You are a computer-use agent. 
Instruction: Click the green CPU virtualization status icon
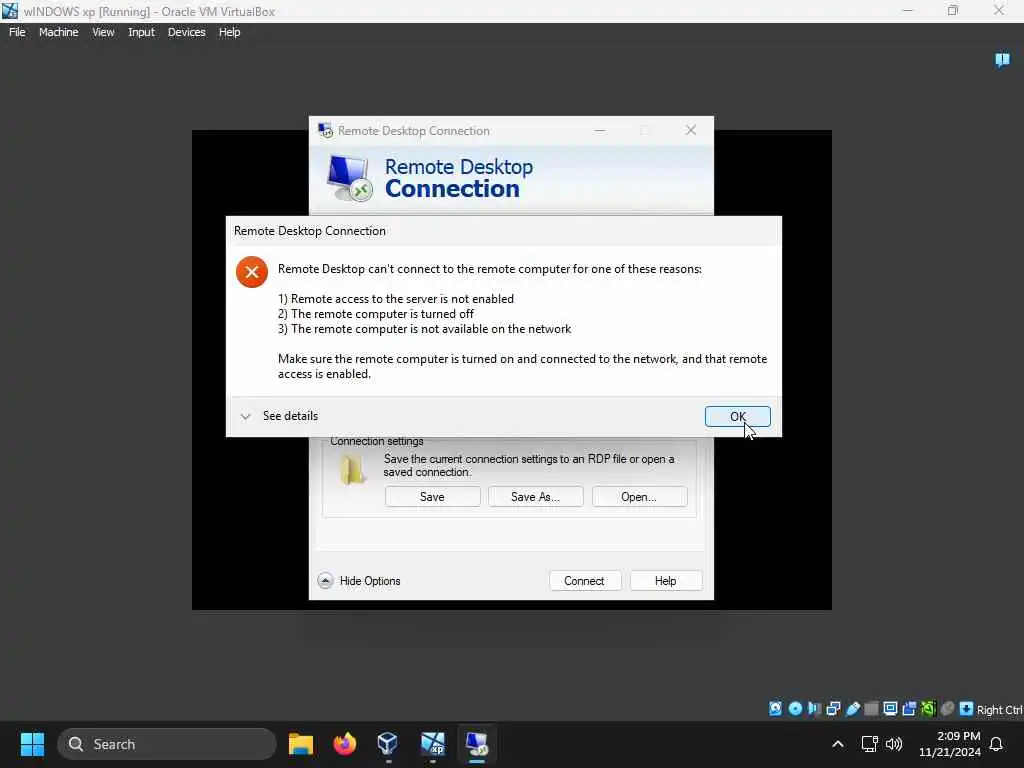pyautogui.click(x=928, y=709)
